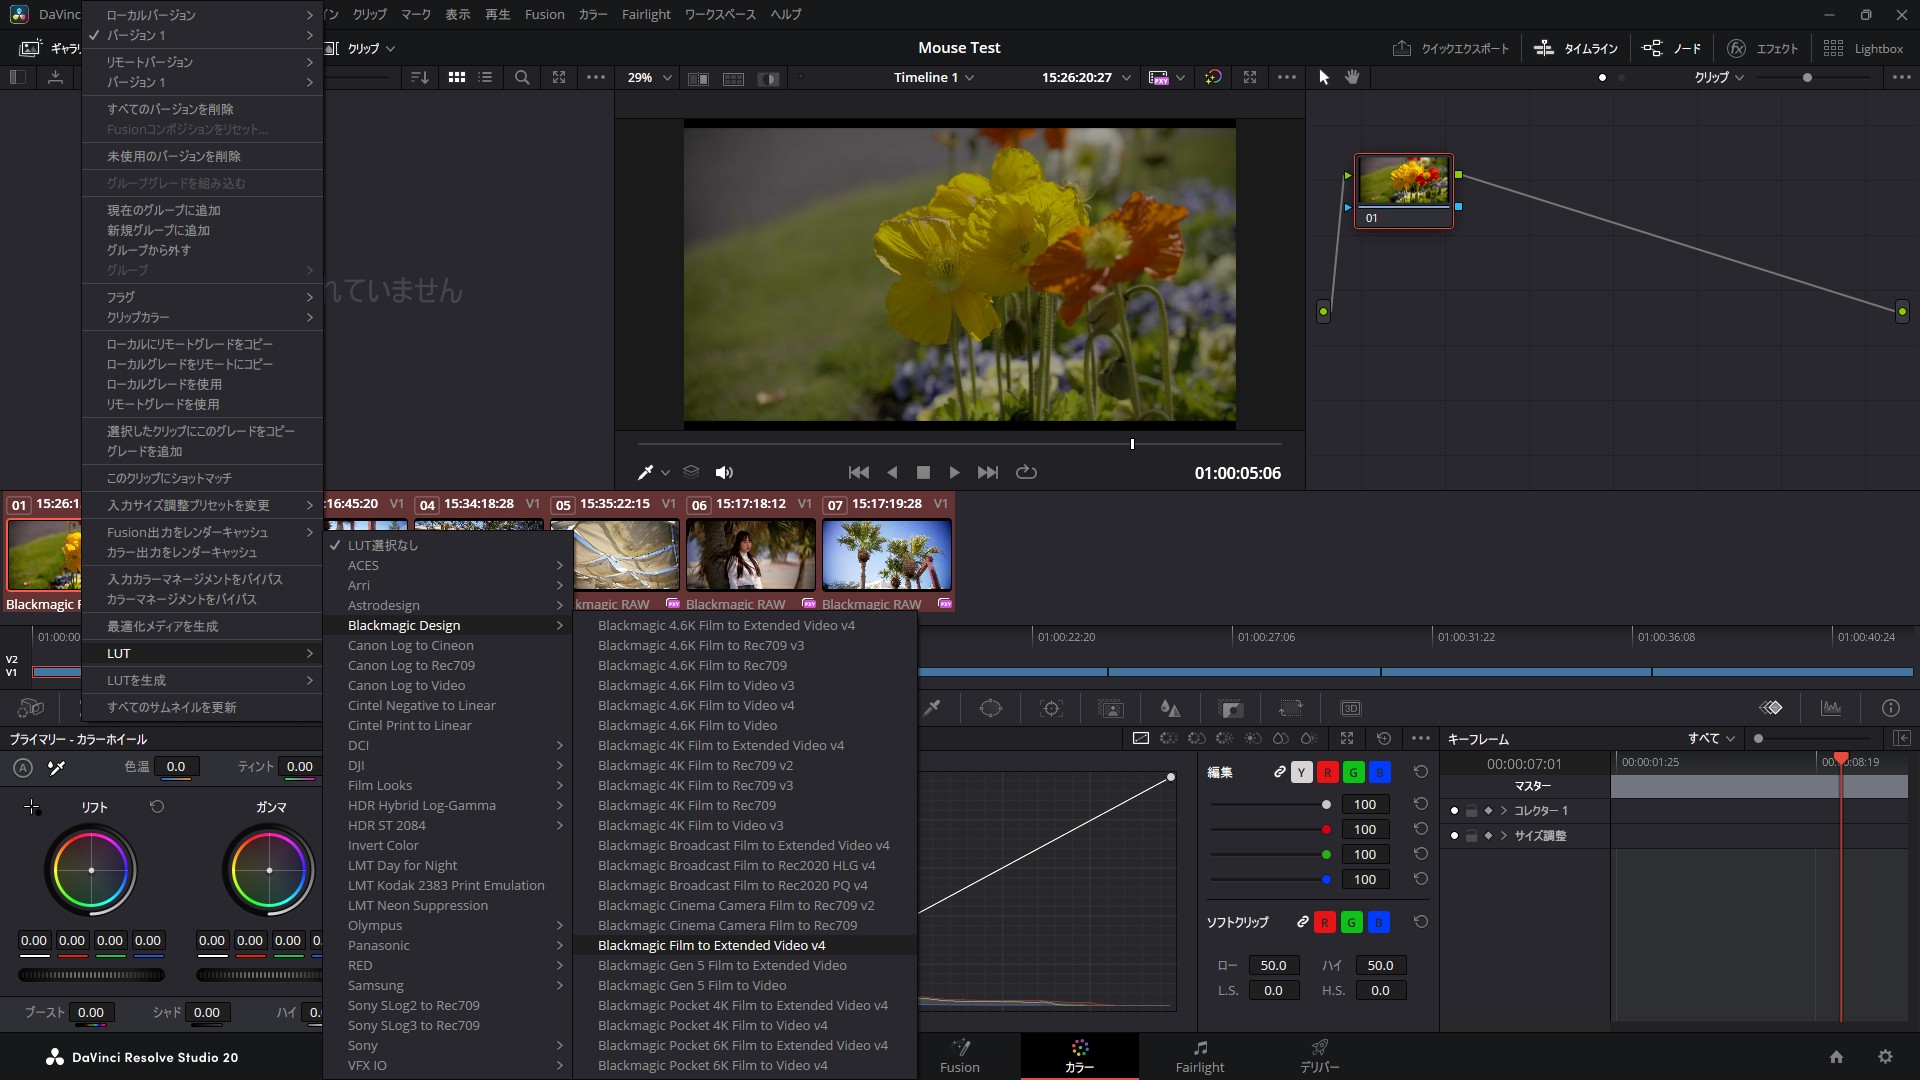
Task: Expand the コレクター 1 keyframe track
Action: click(1503, 810)
